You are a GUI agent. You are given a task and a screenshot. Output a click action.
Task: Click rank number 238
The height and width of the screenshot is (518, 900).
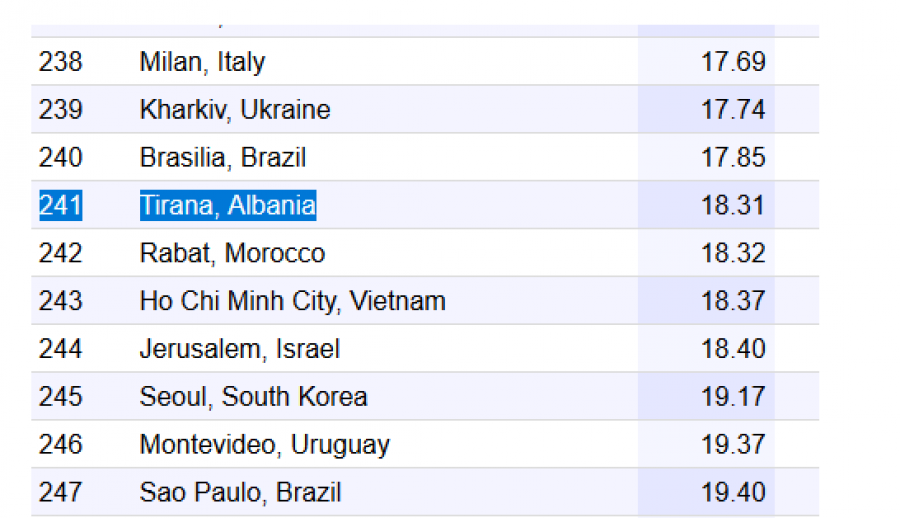point(60,62)
